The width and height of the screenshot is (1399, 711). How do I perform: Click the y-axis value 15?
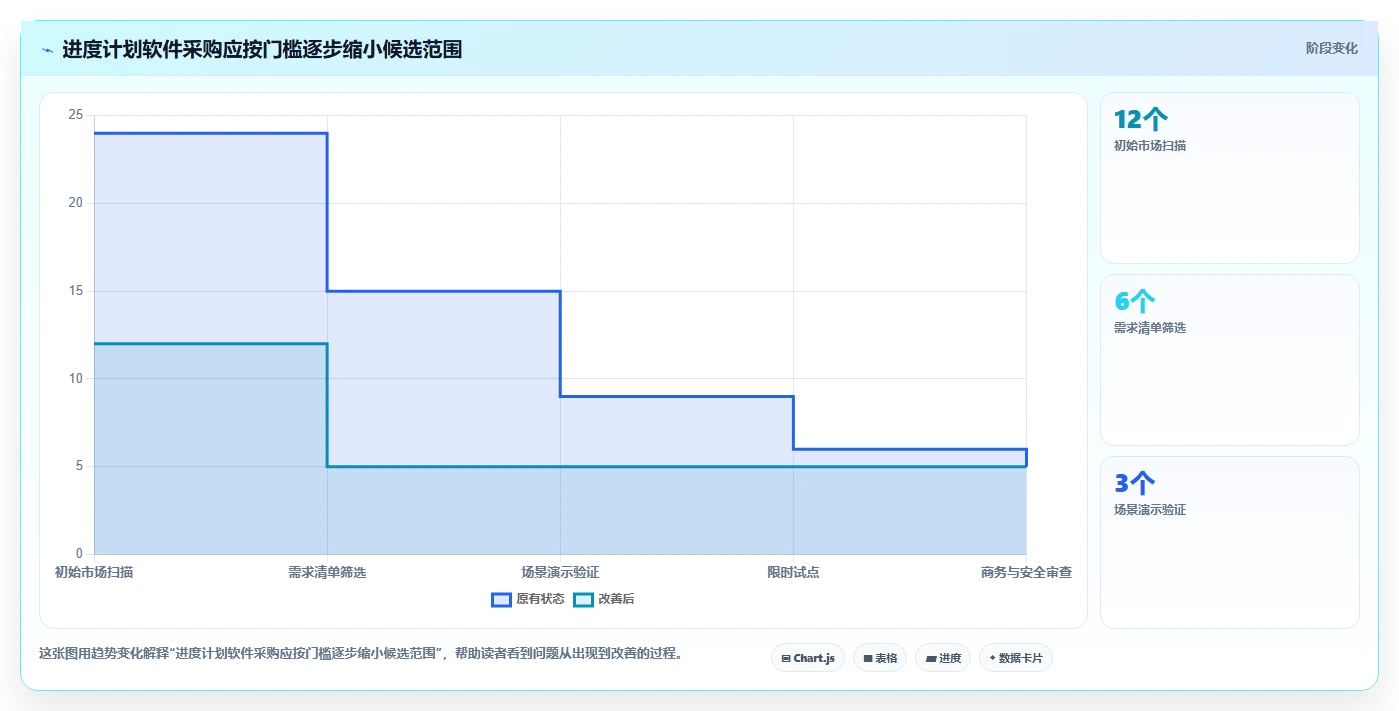[x=76, y=291]
